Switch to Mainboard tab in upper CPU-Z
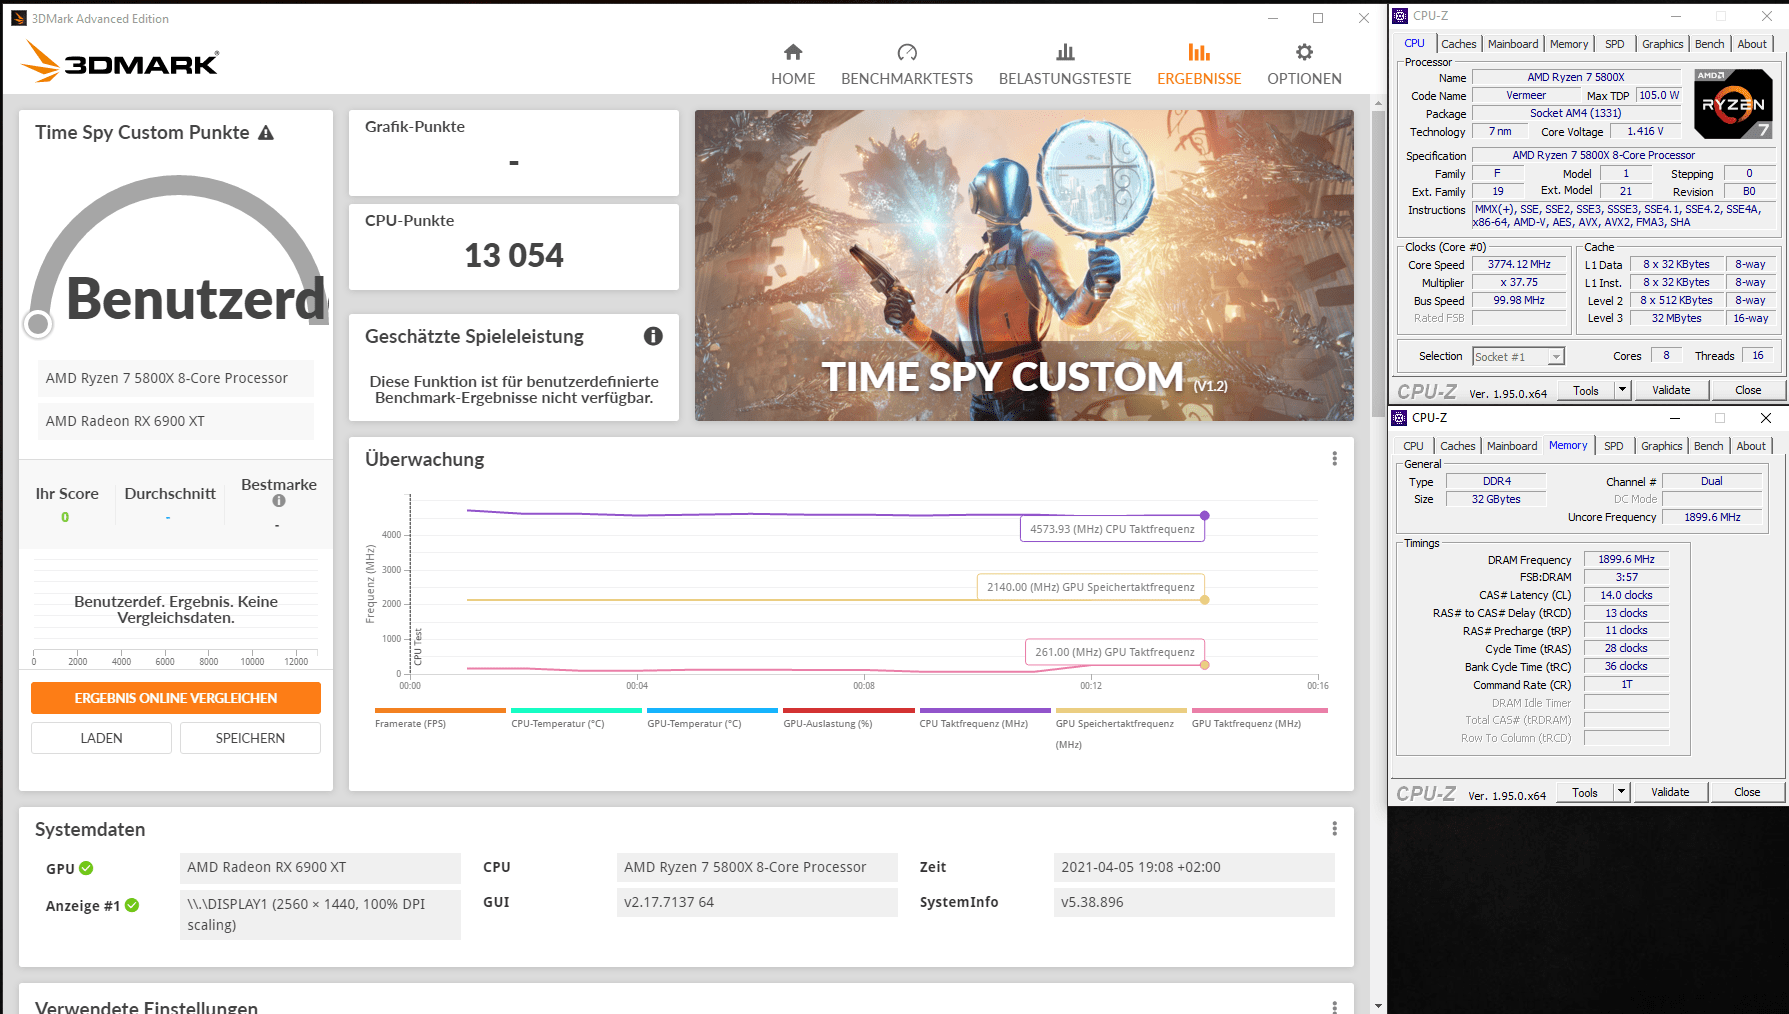The image size is (1789, 1014). (x=1513, y=44)
